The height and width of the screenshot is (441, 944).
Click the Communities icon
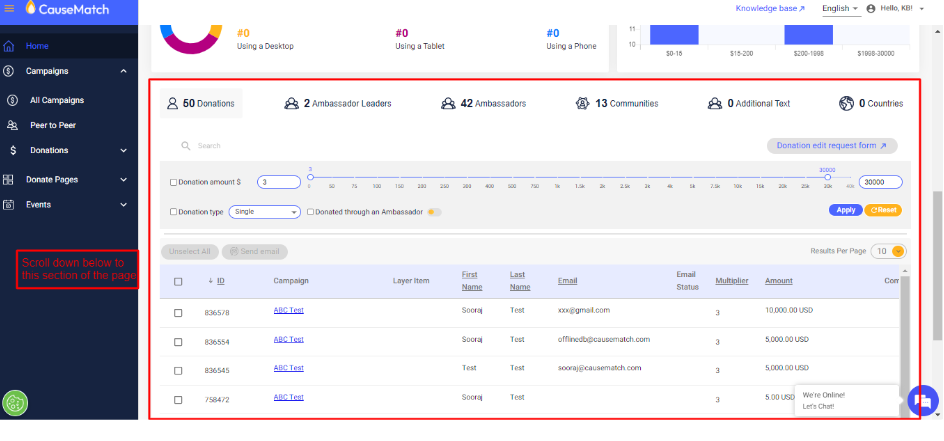583,103
